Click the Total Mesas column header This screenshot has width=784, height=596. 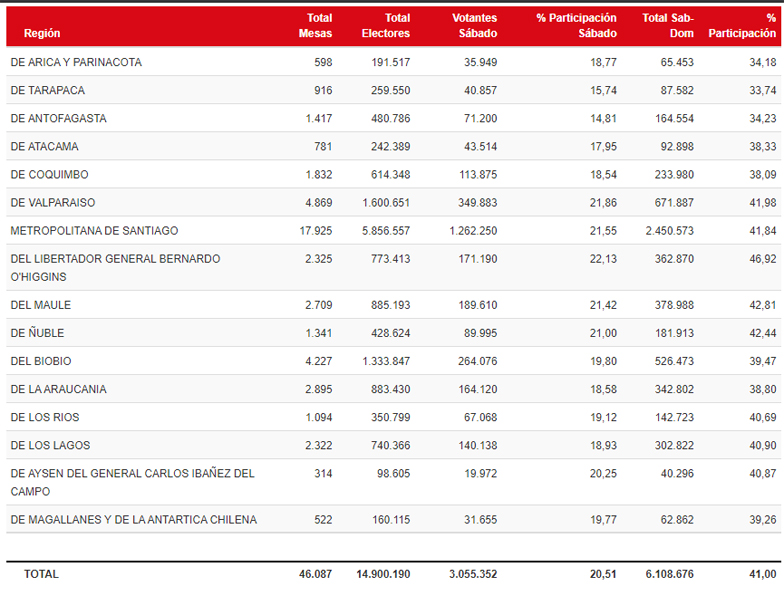(x=315, y=25)
